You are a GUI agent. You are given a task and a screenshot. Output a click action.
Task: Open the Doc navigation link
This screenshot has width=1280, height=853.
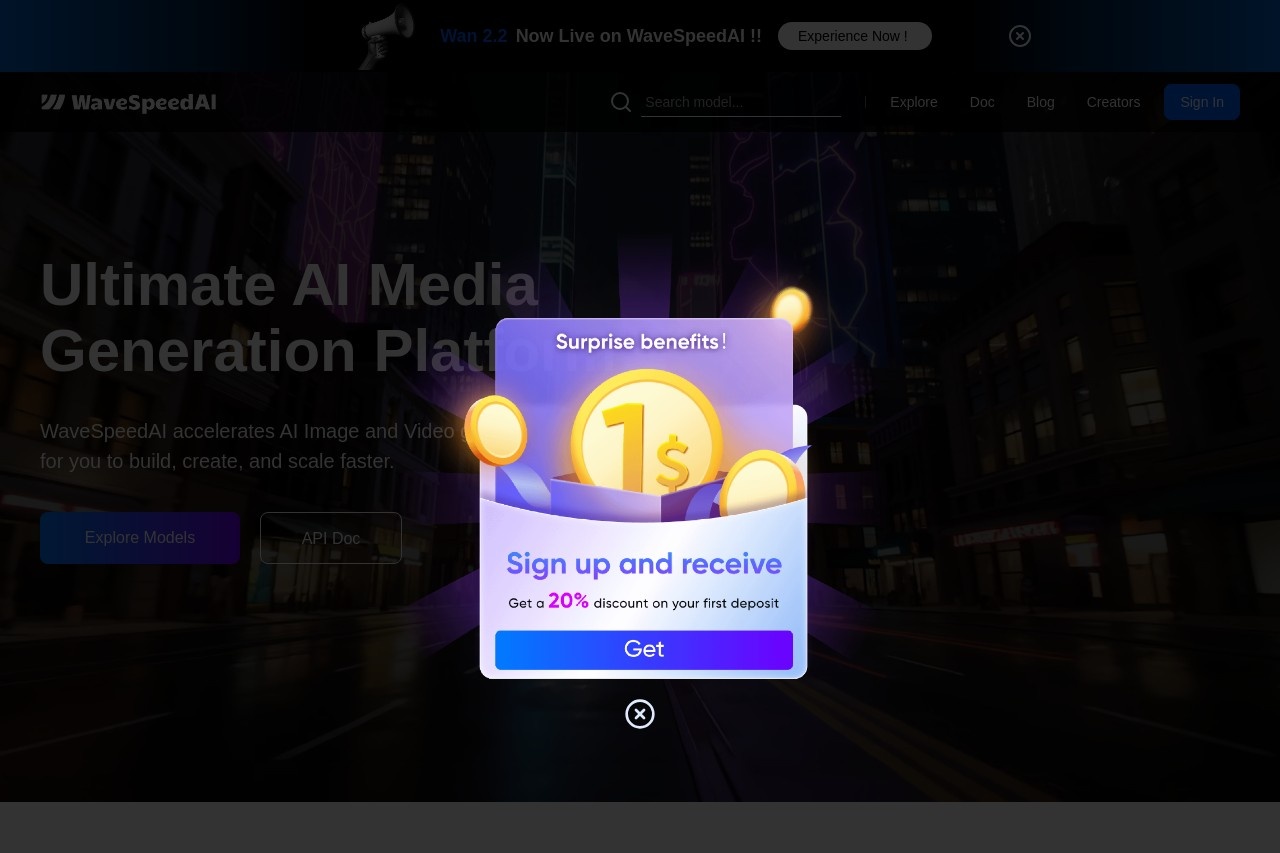click(x=982, y=102)
